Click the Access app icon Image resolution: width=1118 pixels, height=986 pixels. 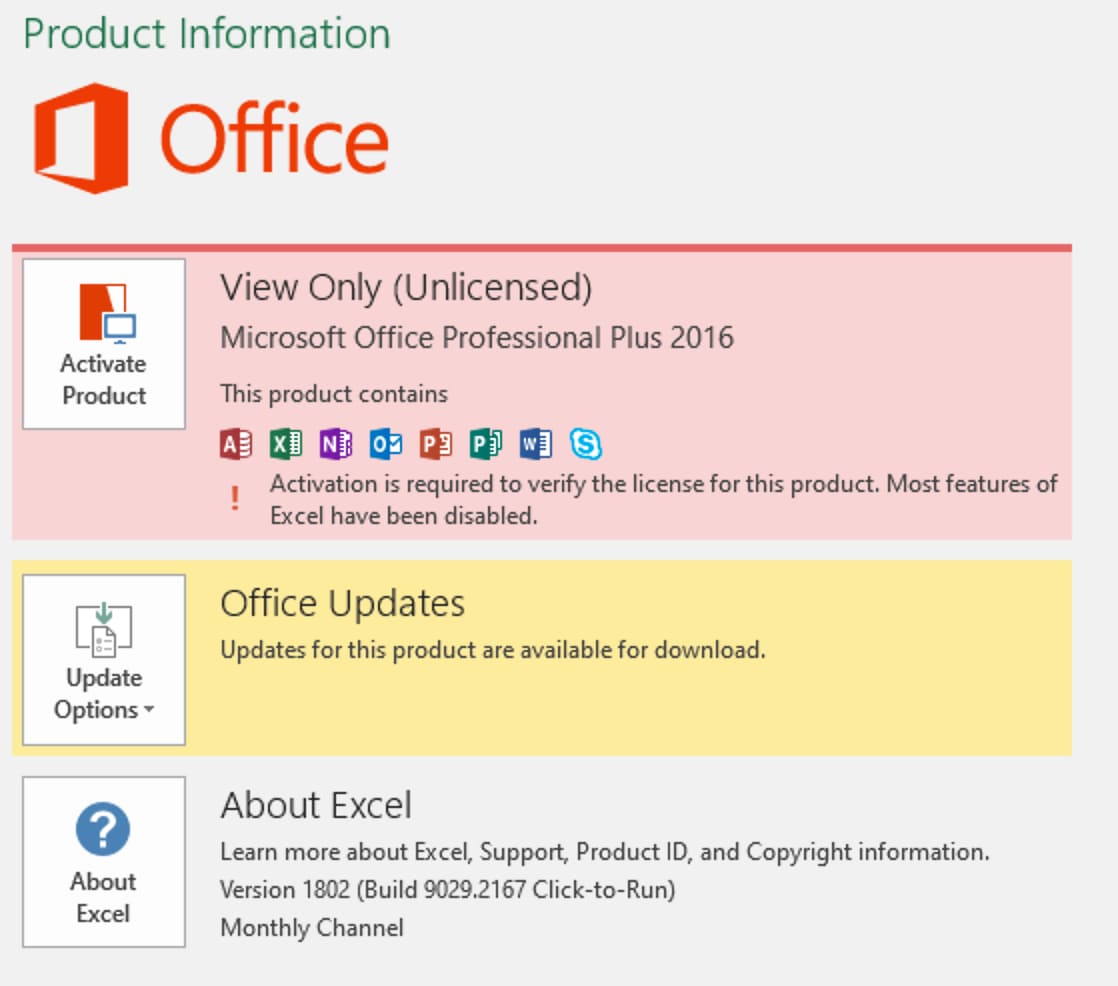(236, 443)
